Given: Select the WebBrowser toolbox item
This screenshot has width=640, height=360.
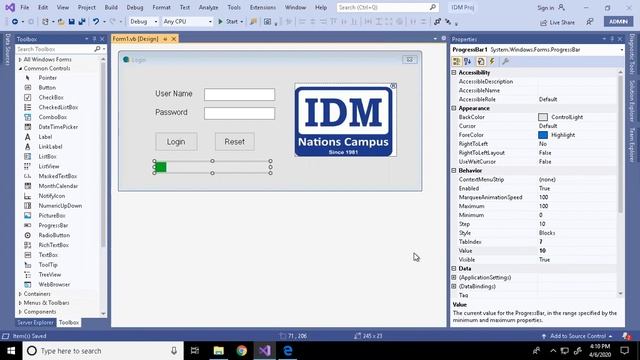Looking at the screenshot, I should (x=54, y=284).
